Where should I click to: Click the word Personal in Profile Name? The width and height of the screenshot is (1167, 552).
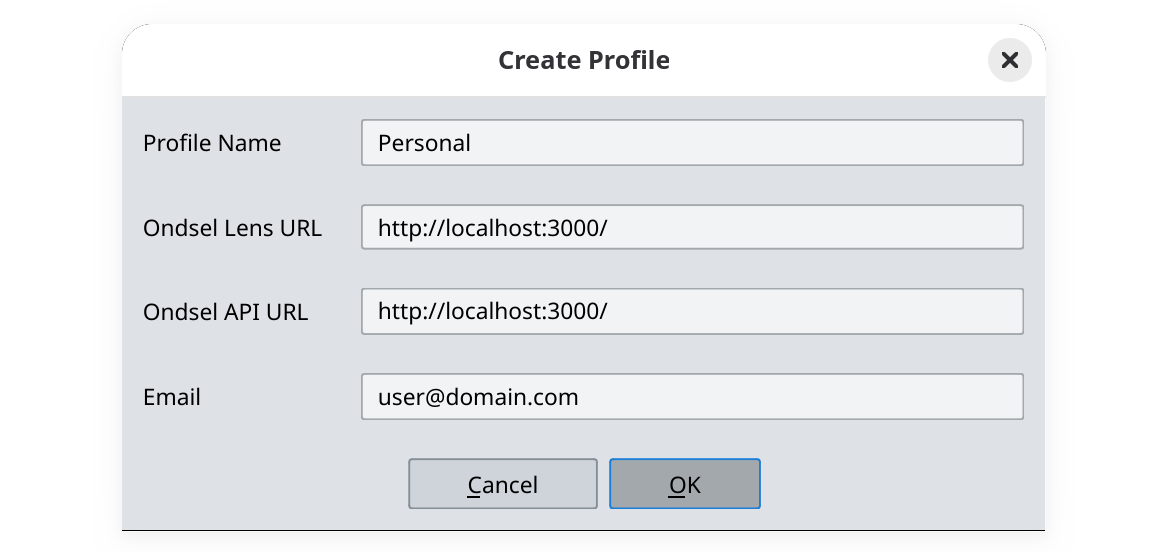click(x=424, y=143)
